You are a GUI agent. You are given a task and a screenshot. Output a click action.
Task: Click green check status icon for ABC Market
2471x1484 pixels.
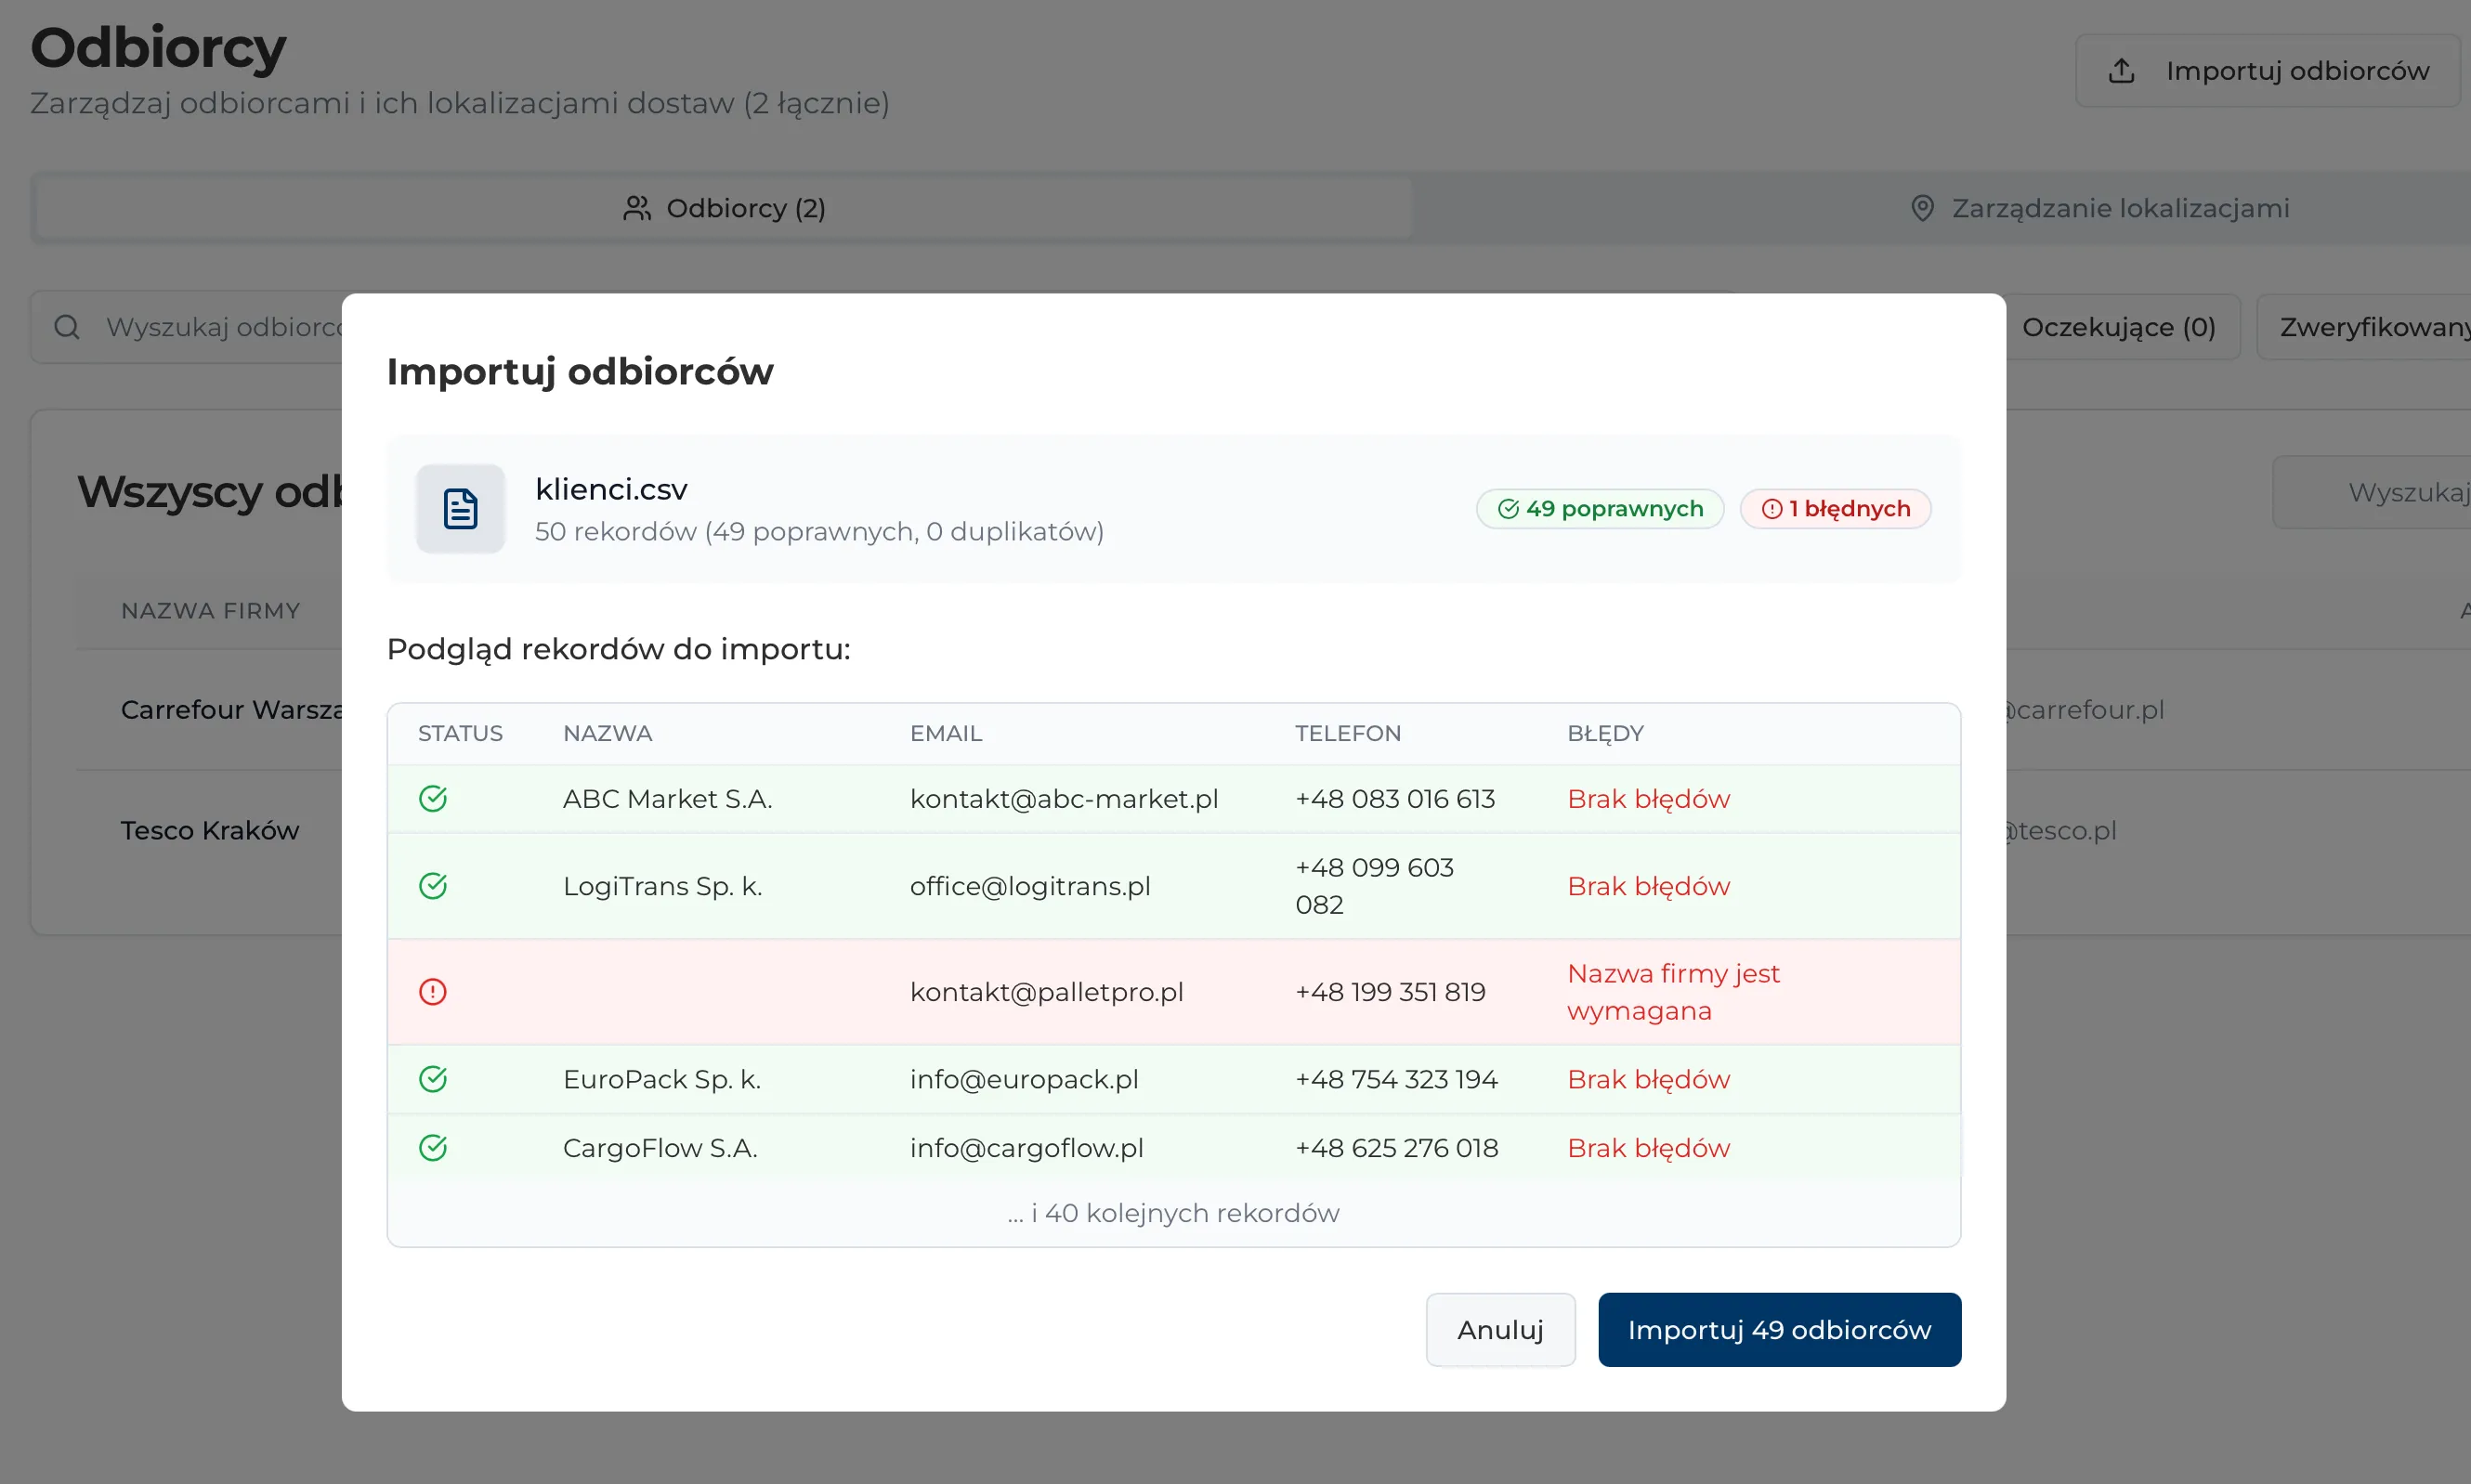(x=432, y=799)
